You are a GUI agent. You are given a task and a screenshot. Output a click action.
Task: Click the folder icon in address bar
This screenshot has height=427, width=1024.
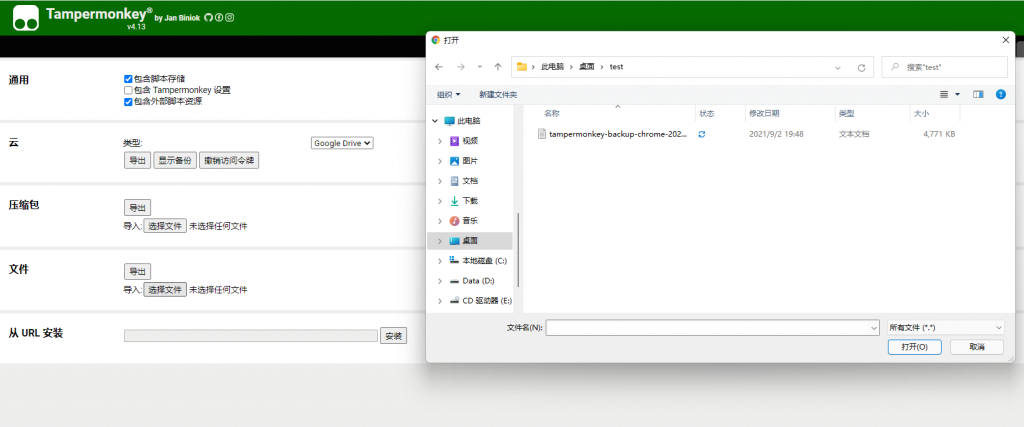(522, 67)
